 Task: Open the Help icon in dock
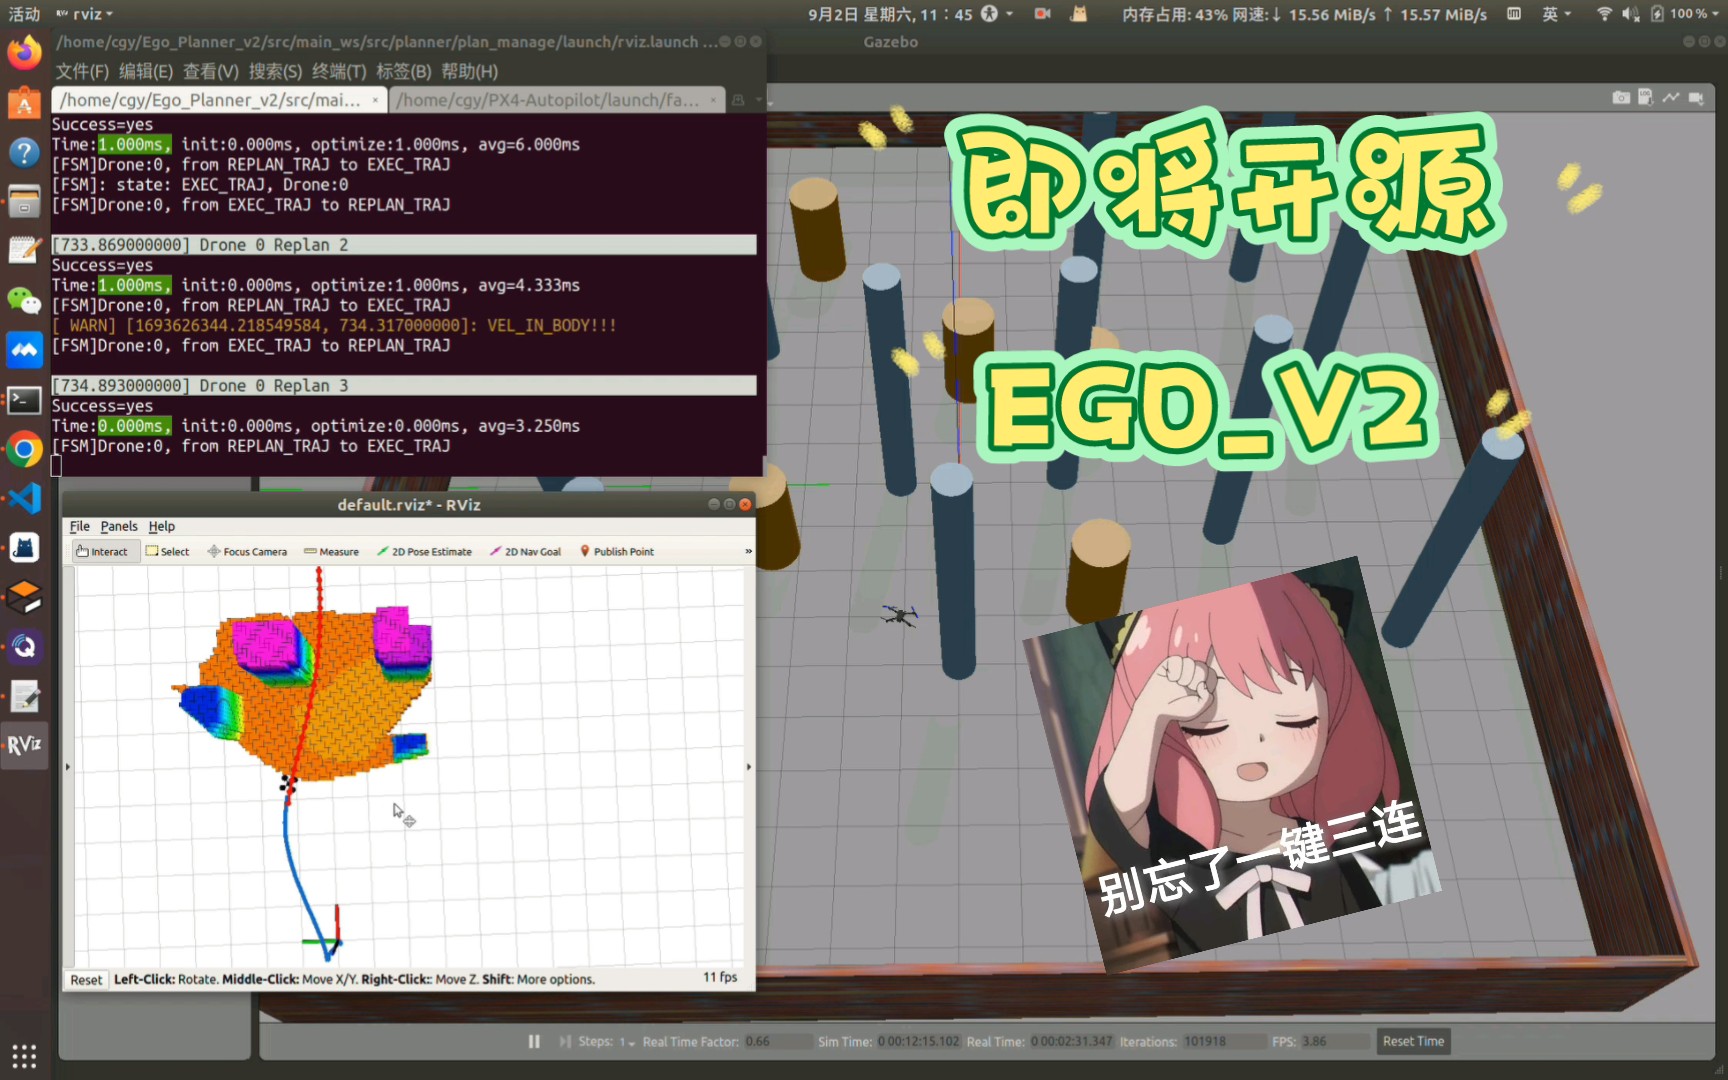tap(24, 152)
